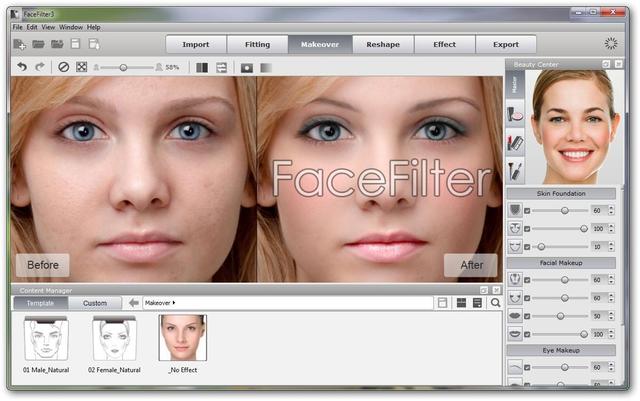Click the gradient square icon

pos(266,68)
